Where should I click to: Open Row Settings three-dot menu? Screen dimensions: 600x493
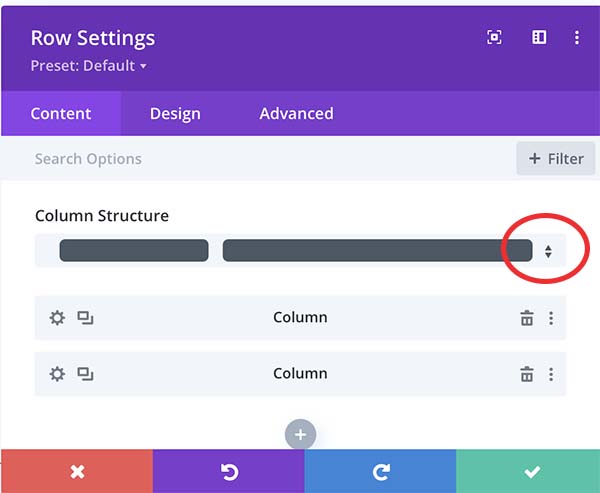577,38
